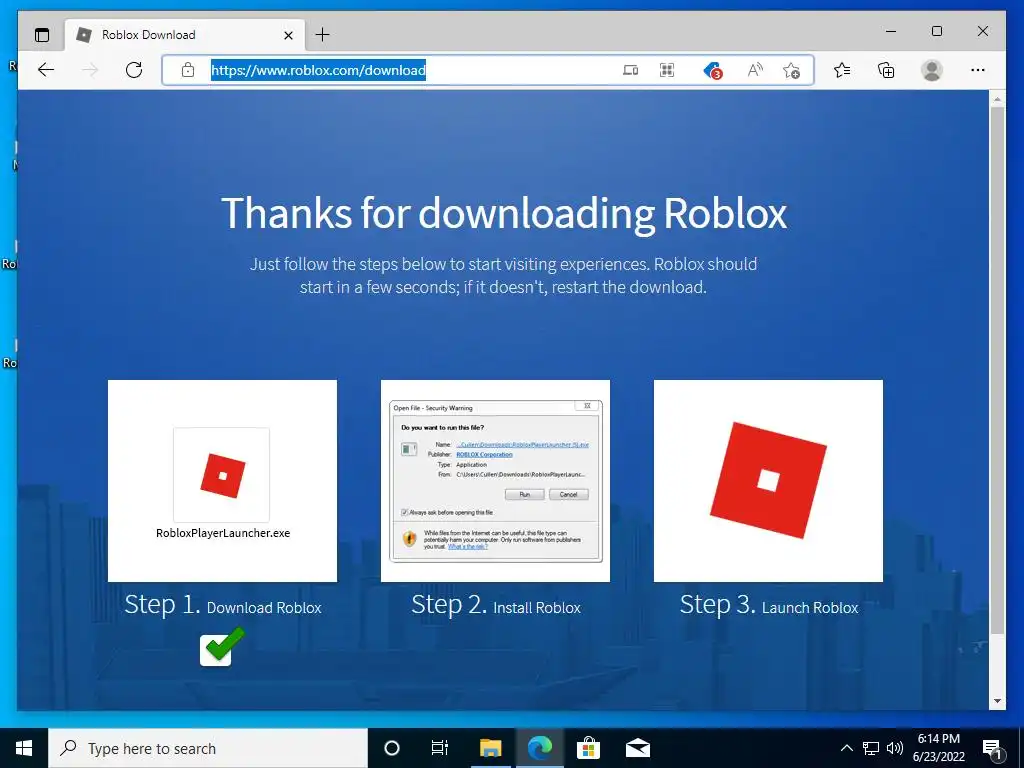Open Edge Settings and more menu
Screen dimensions: 1024x768
click(x=978, y=70)
